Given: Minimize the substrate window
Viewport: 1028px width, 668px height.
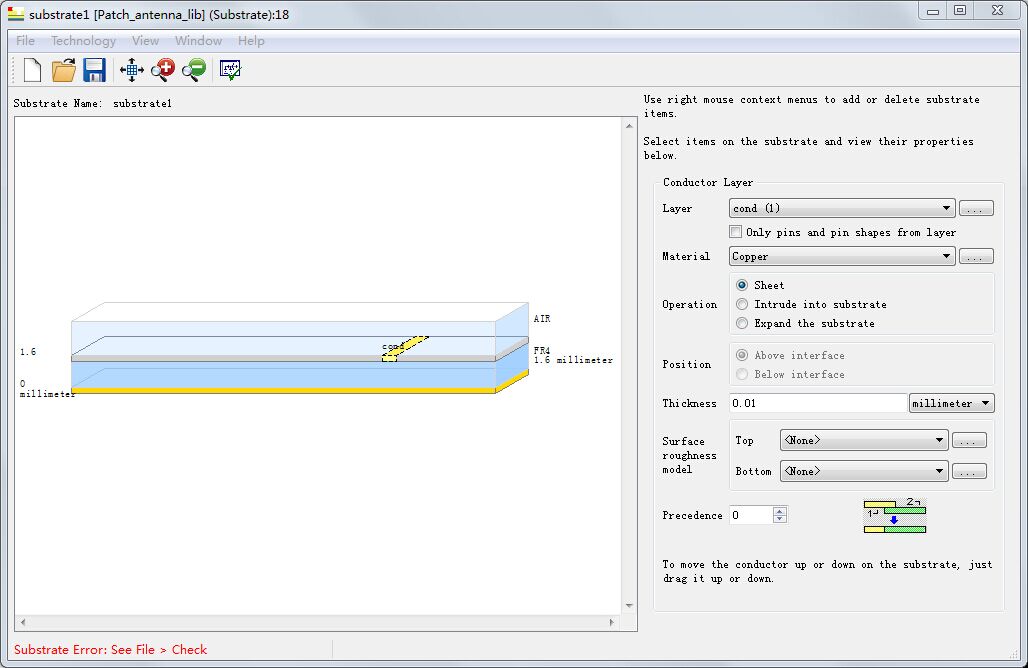Looking at the screenshot, I should coord(933,11).
